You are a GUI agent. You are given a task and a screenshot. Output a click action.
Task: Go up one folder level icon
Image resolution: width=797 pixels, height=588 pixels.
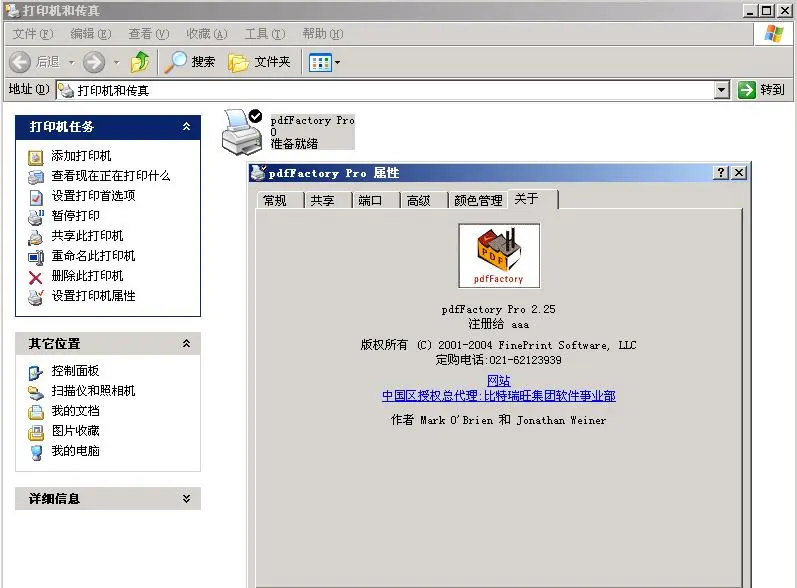point(140,61)
